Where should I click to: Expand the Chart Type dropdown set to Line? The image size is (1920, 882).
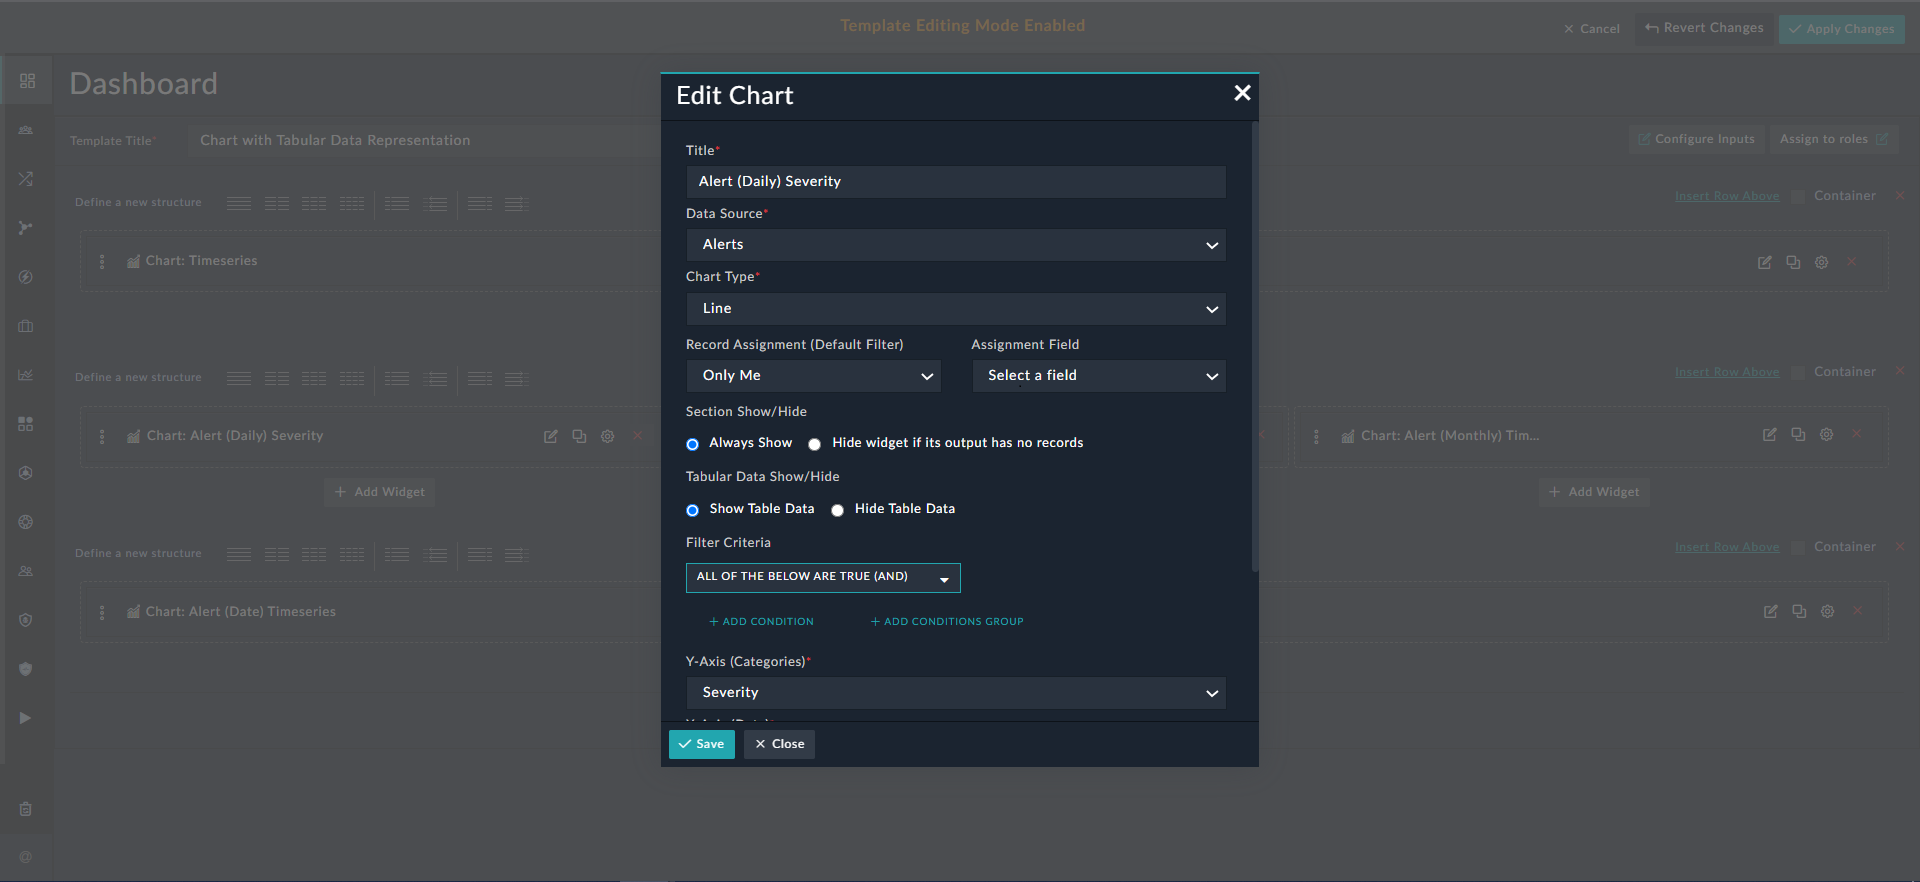pos(955,309)
